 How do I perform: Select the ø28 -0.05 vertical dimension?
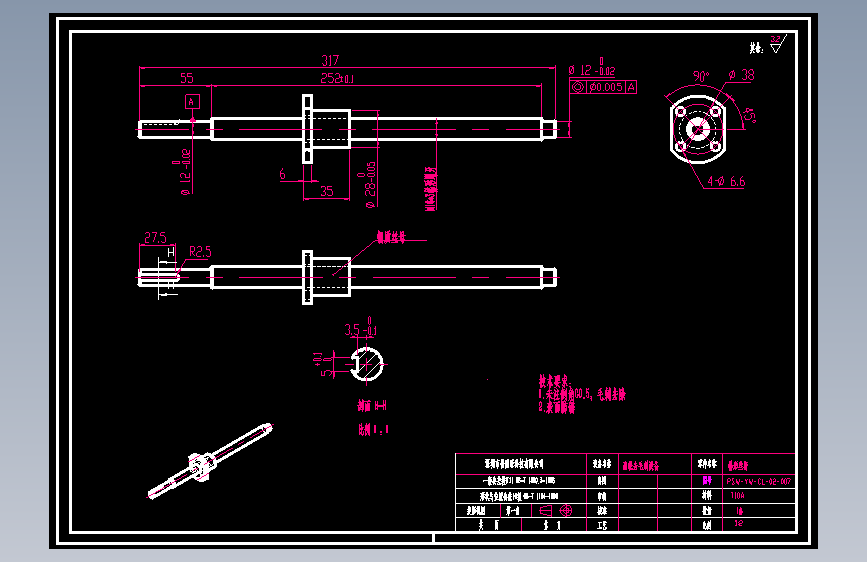368,184
